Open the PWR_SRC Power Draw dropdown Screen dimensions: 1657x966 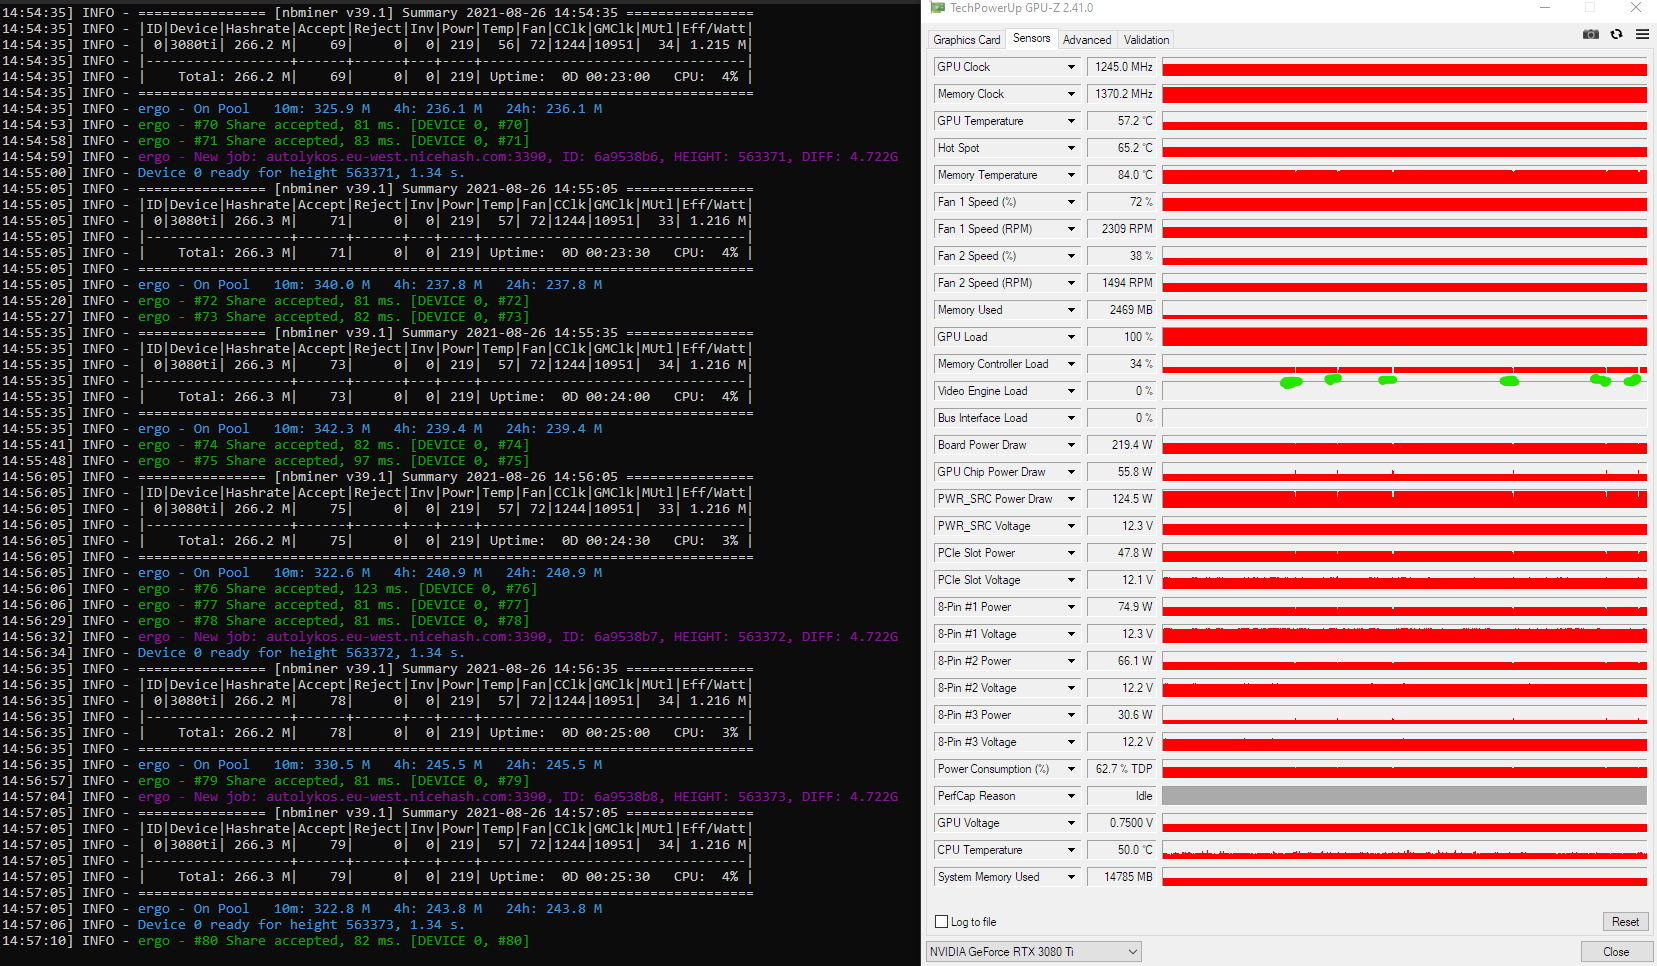(1071, 499)
